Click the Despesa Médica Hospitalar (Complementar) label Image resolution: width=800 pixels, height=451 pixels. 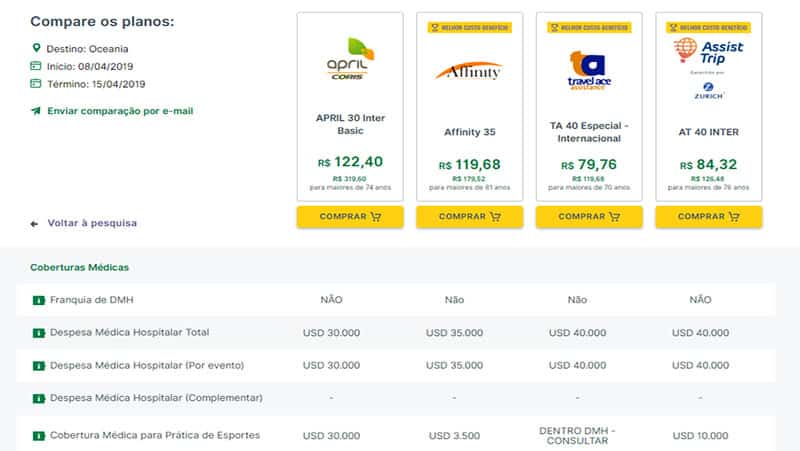(x=156, y=397)
